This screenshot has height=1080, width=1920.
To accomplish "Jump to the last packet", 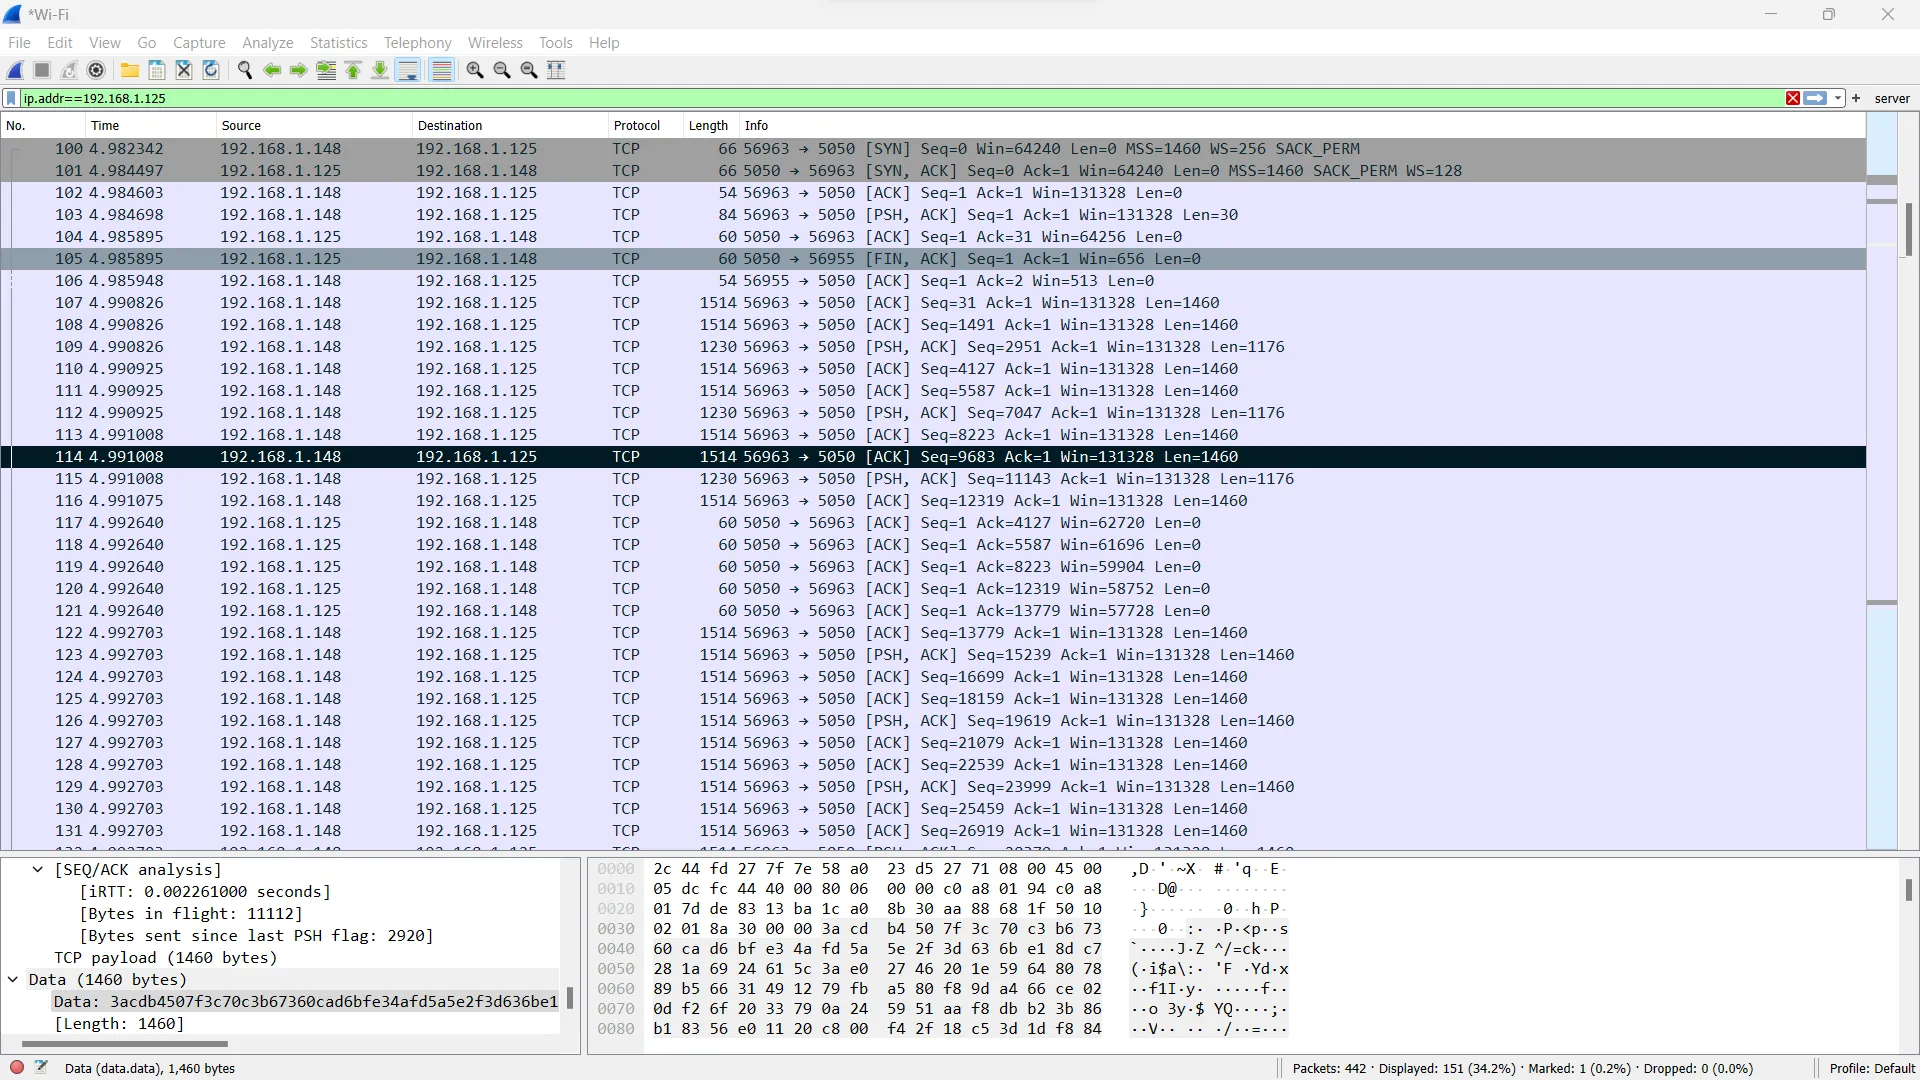I will (x=380, y=70).
